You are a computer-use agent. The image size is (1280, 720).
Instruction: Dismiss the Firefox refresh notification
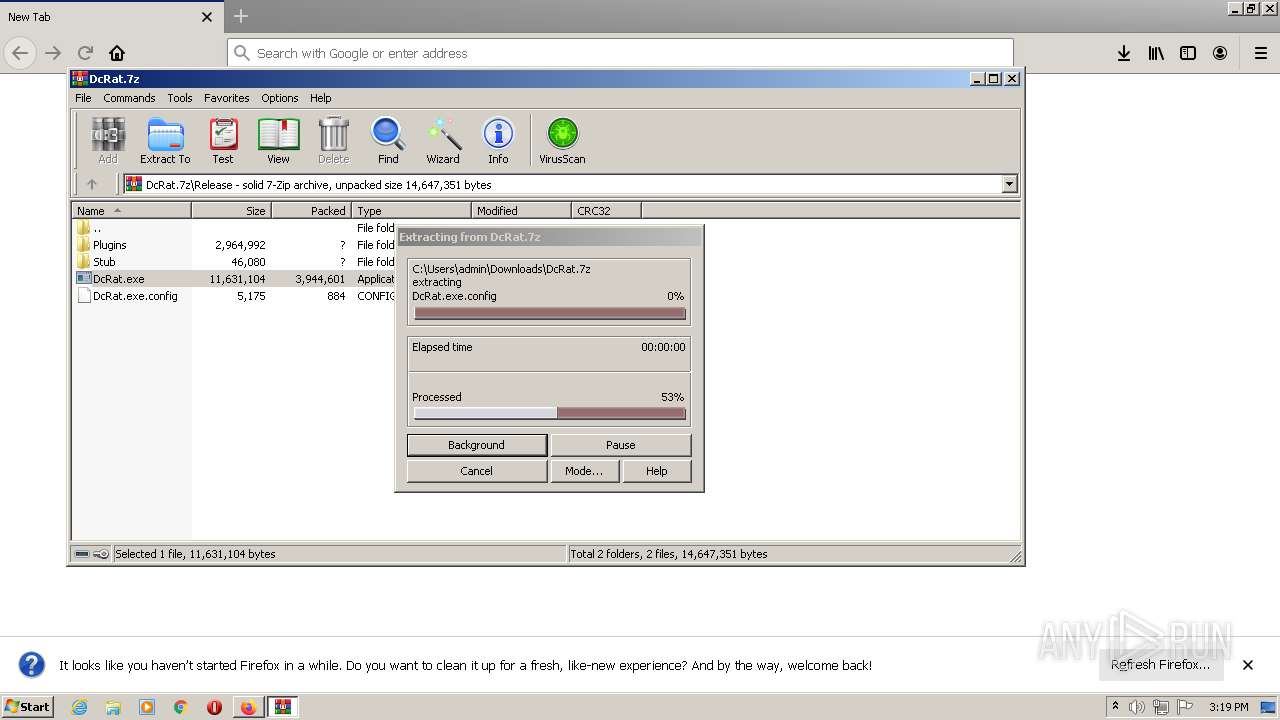[1248, 665]
